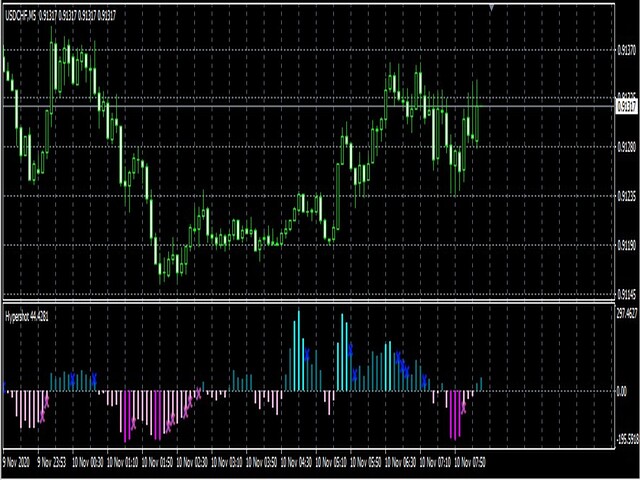The width and height of the screenshot is (640, 480).
Task: Click the 9 Nov 23:53 time label
Action: click(52, 462)
